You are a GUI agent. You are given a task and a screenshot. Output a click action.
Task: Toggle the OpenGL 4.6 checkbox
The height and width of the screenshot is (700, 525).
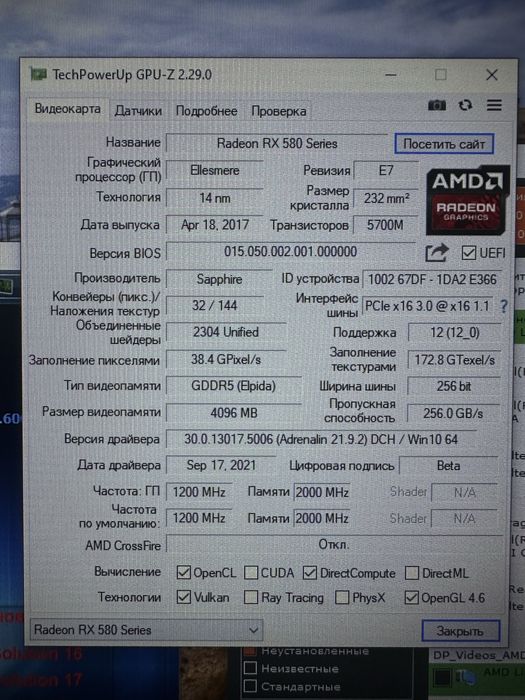click(412, 598)
